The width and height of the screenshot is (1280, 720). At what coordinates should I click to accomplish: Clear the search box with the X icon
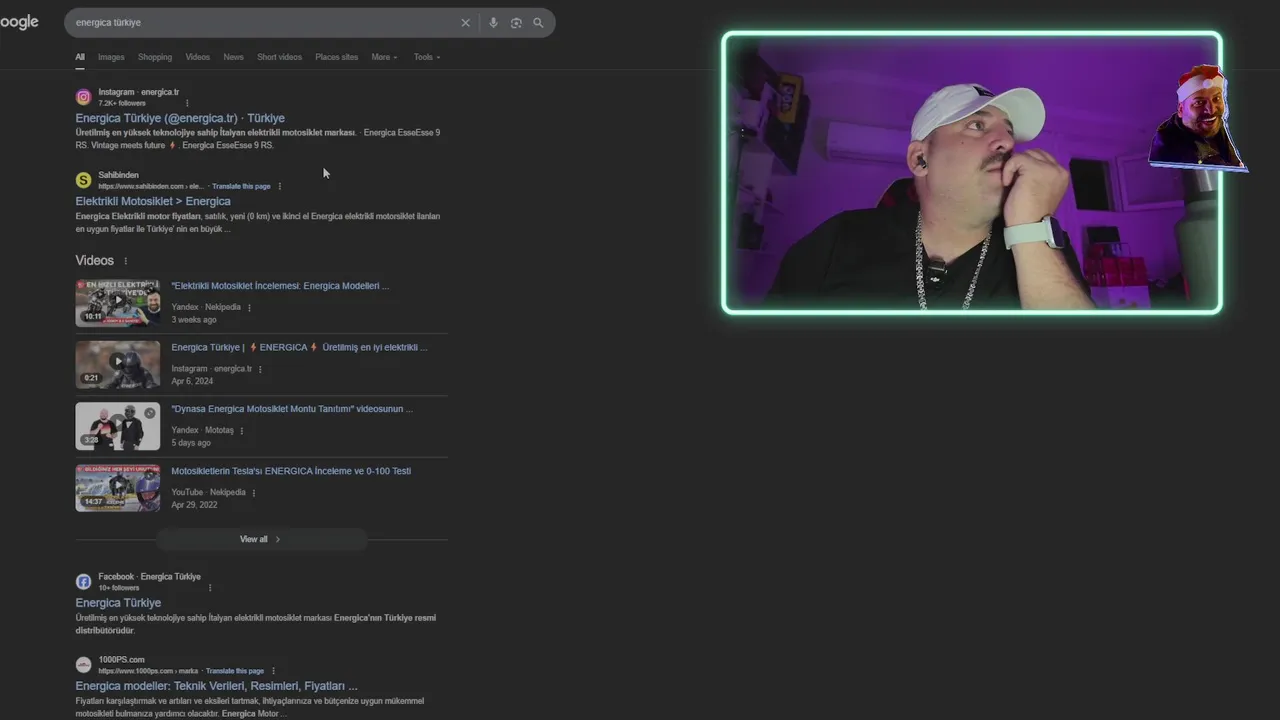[465, 23]
